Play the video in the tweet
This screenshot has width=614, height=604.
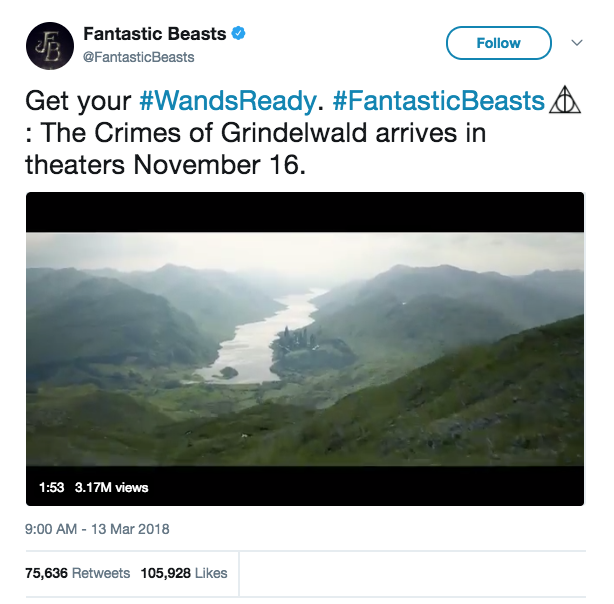pyautogui.click(x=304, y=348)
